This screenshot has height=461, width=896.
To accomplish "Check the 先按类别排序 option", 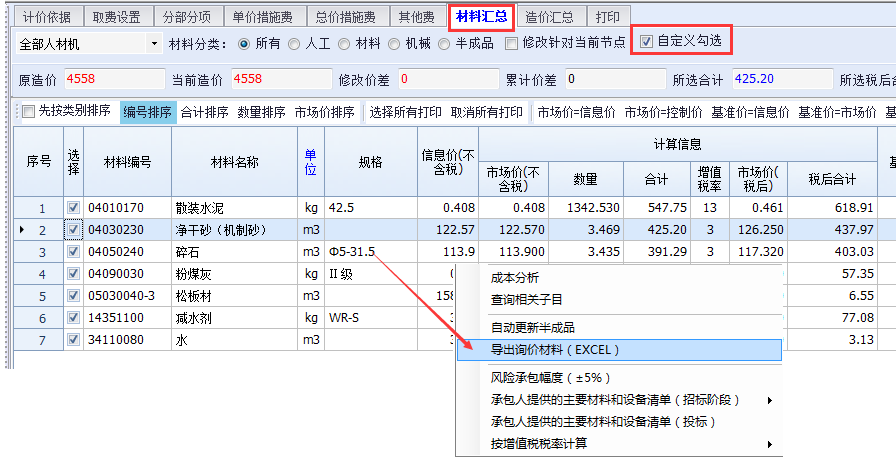I will [28, 112].
